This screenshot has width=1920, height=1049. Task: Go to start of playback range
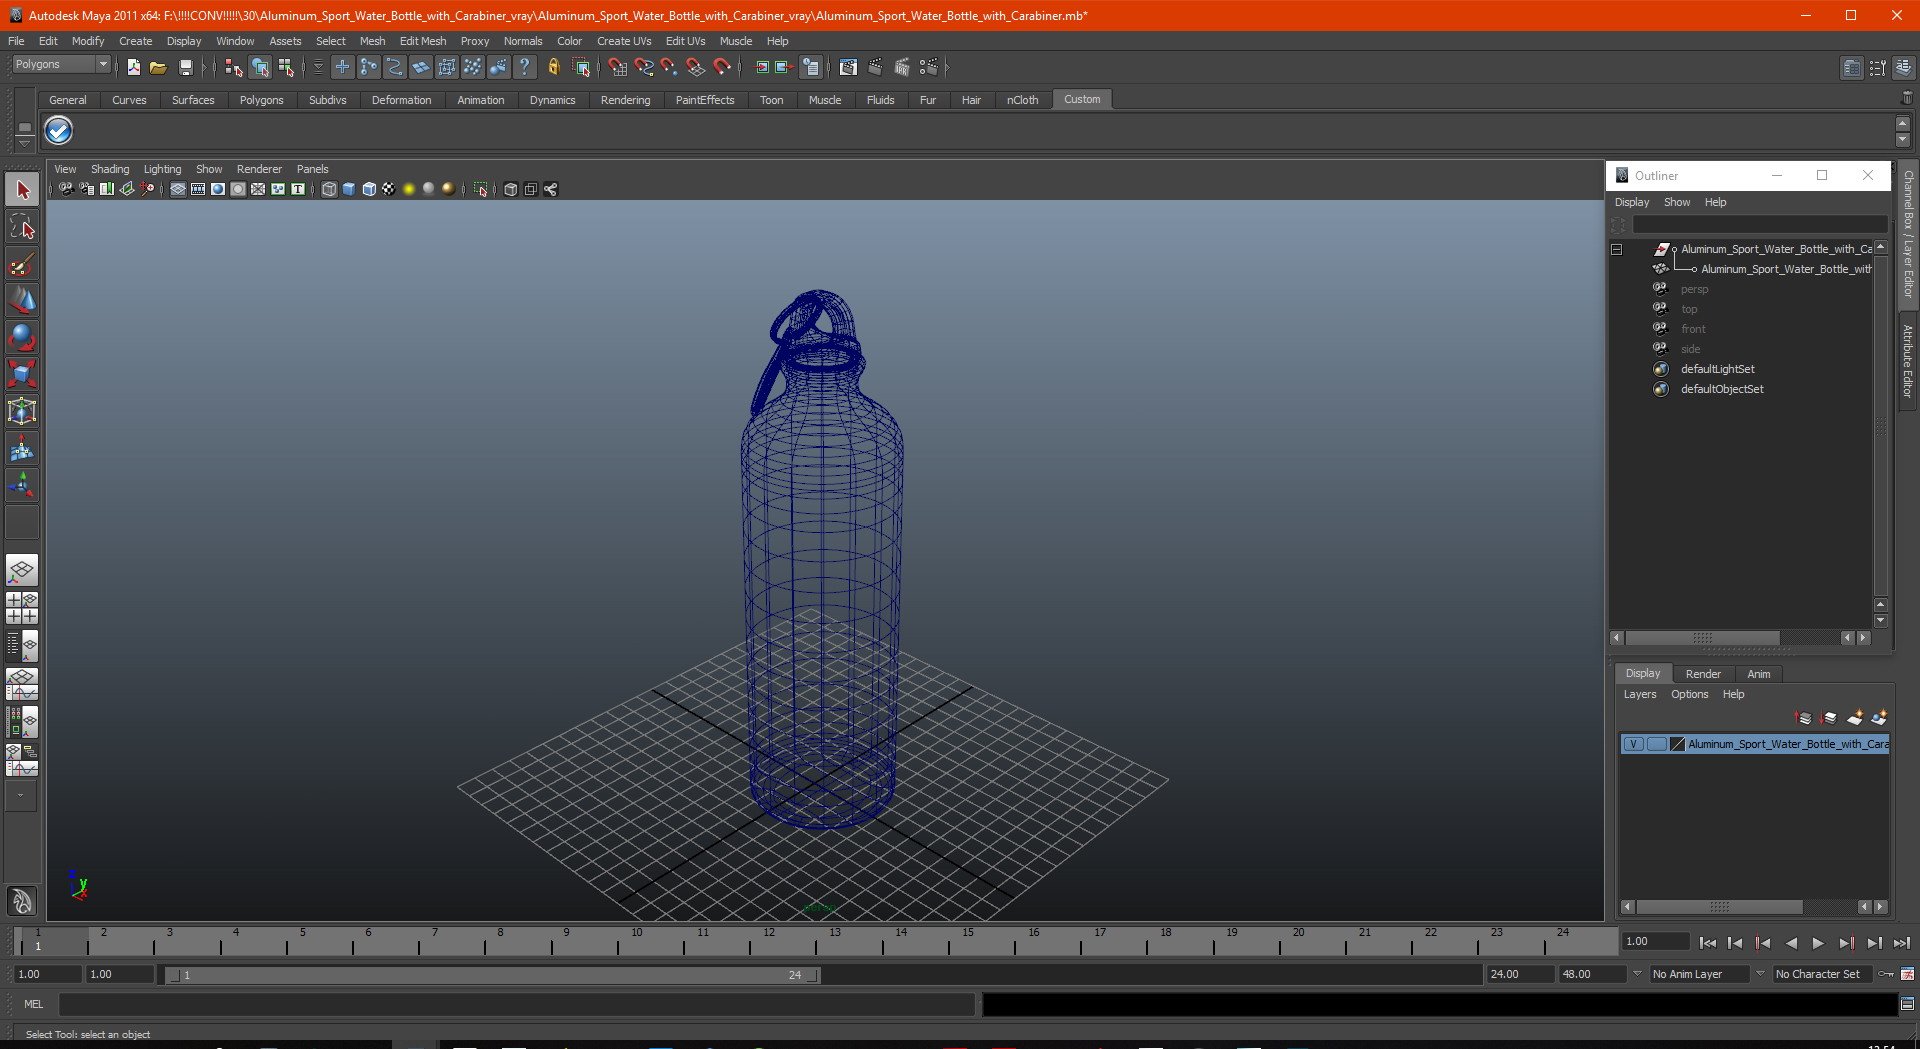[1707, 942]
